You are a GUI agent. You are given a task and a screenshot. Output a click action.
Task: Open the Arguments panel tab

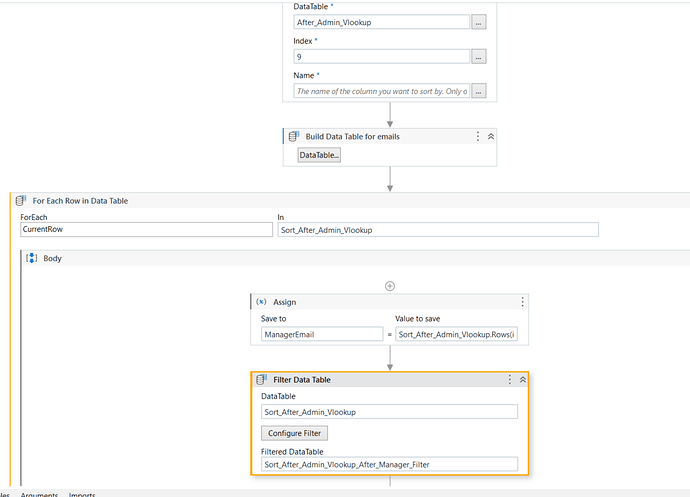coord(39,494)
